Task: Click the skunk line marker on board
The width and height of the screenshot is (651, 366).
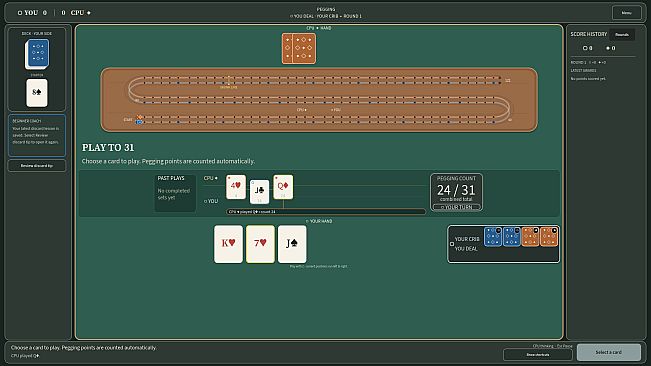Action: [x=228, y=82]
